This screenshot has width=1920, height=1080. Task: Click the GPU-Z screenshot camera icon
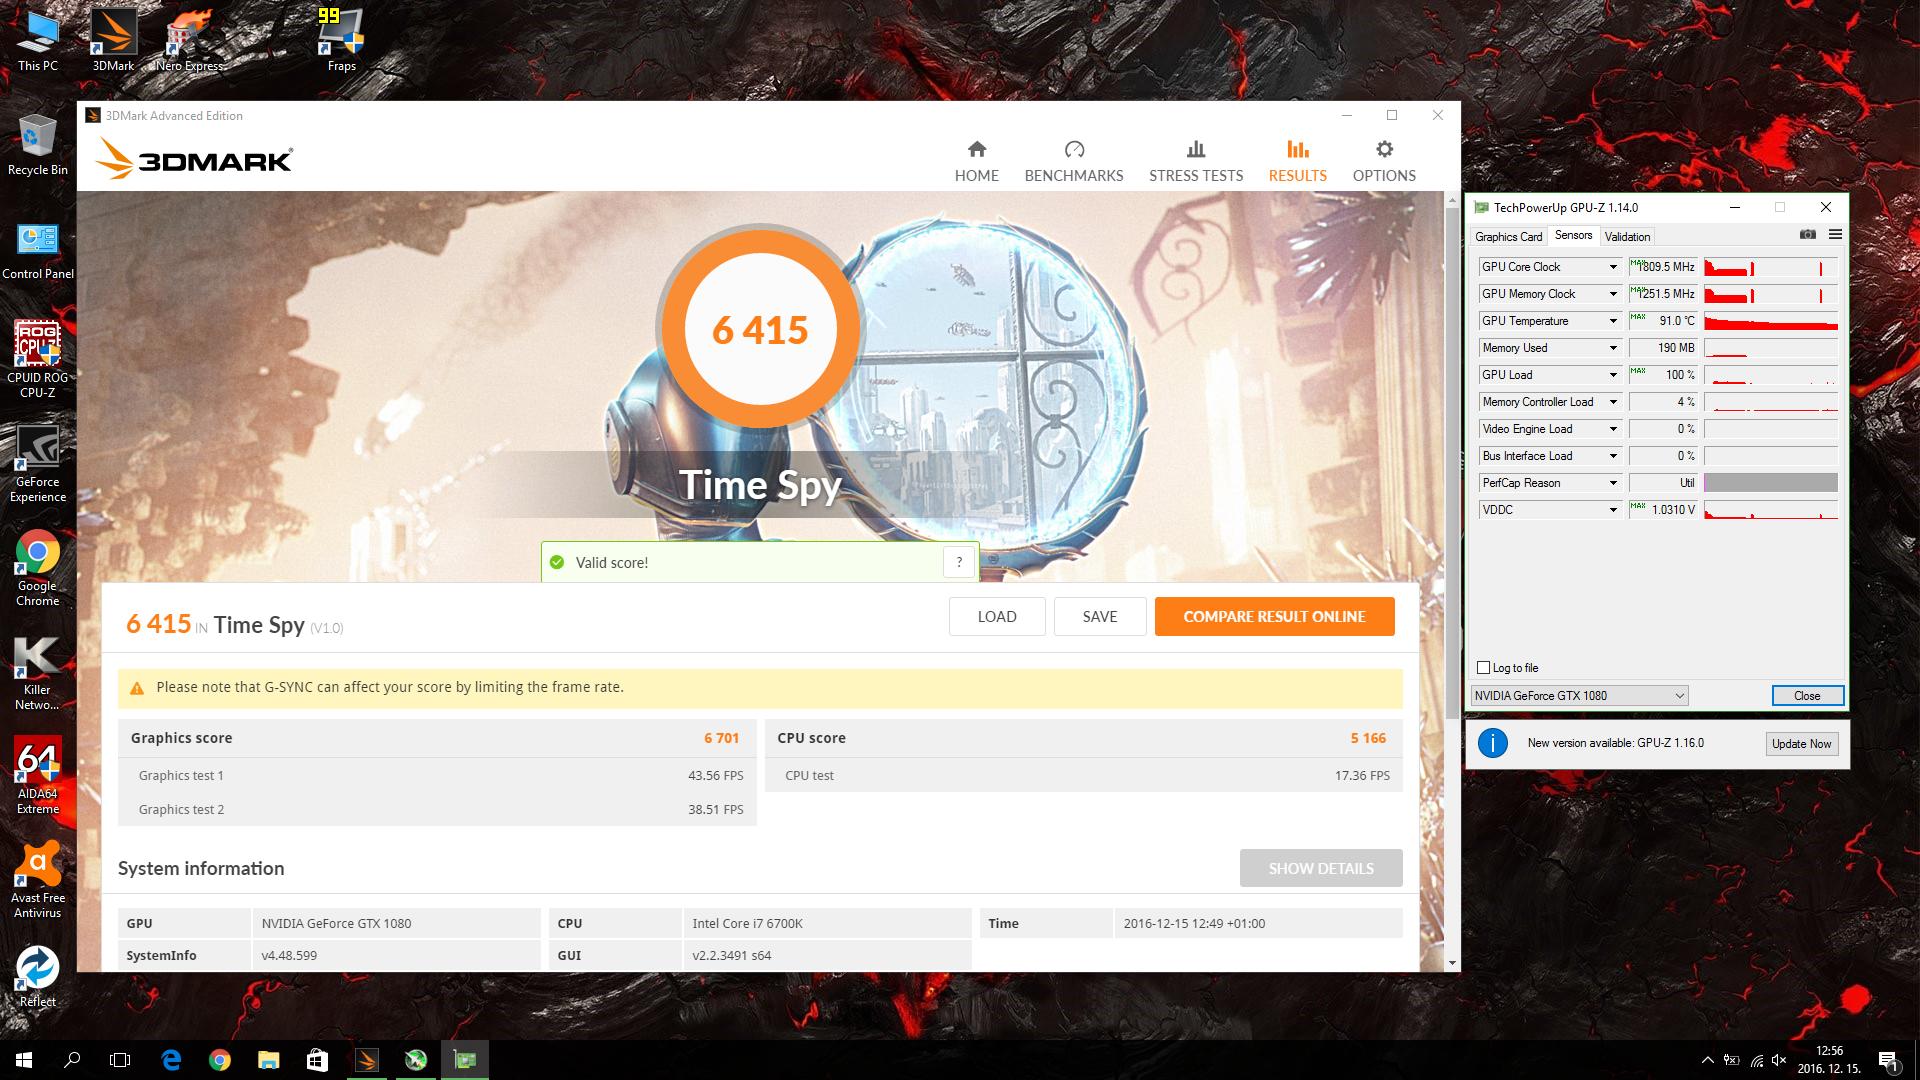[1808, 235]
